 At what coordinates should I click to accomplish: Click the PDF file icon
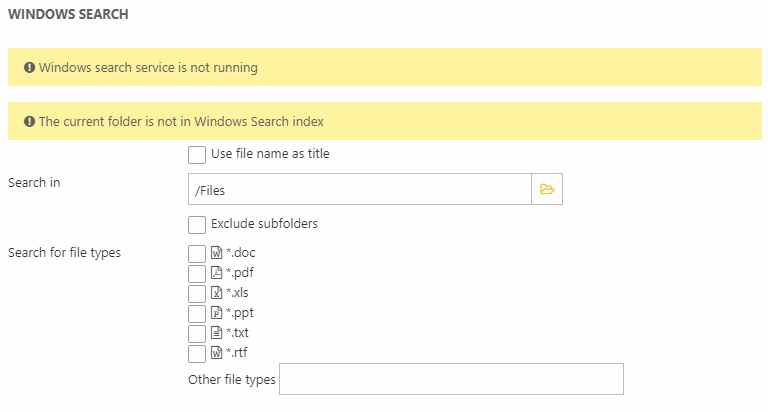coord(216,273)
